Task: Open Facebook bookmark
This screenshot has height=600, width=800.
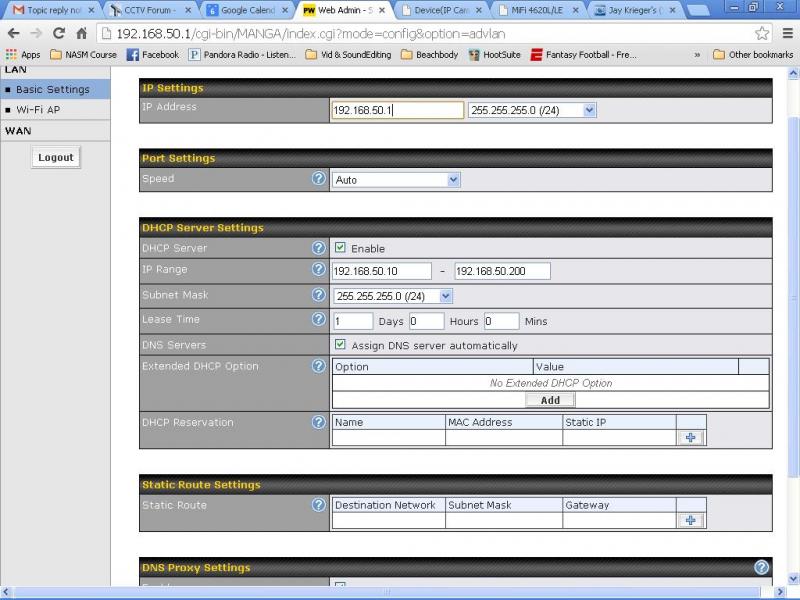Action: [153, 55]
